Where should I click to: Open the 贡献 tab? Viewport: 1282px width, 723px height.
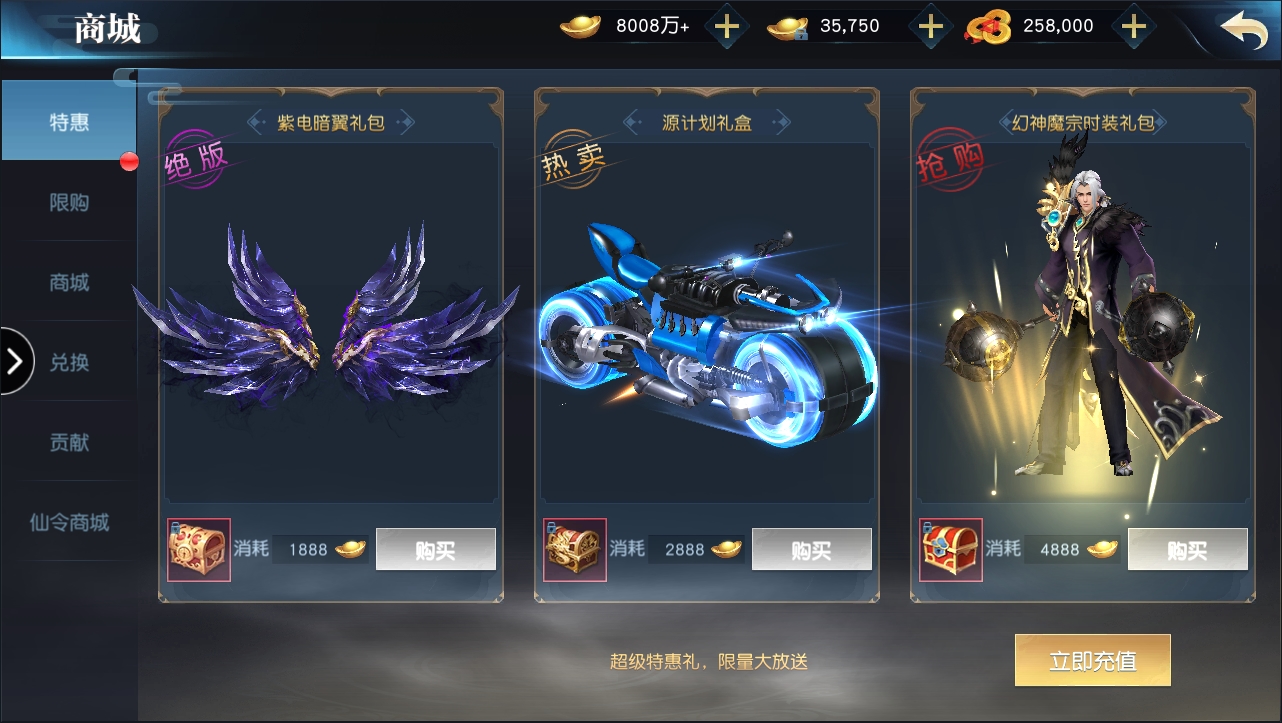click(x=69, y=442)
